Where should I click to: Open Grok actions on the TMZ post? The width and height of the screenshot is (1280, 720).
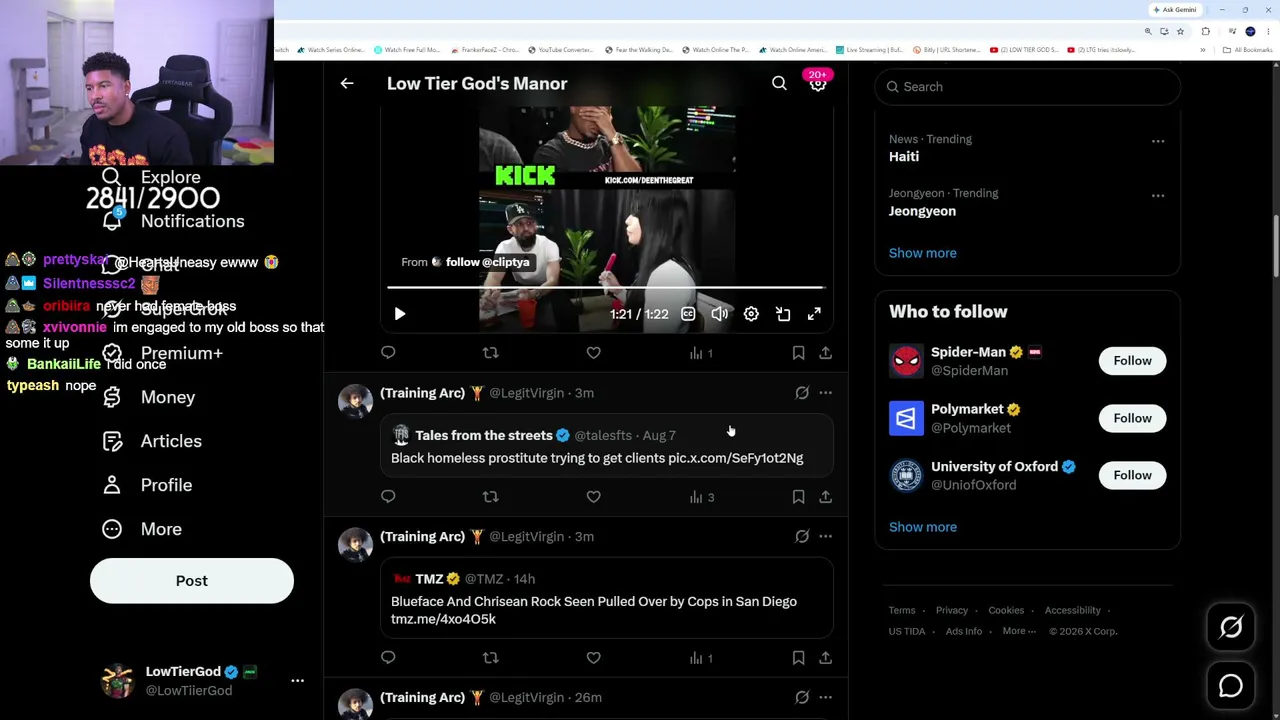[x=802, y=537]
